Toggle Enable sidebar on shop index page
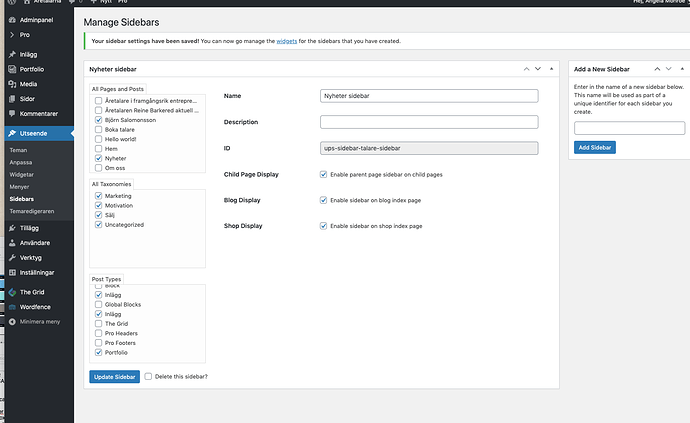 [x=323, y=226]
